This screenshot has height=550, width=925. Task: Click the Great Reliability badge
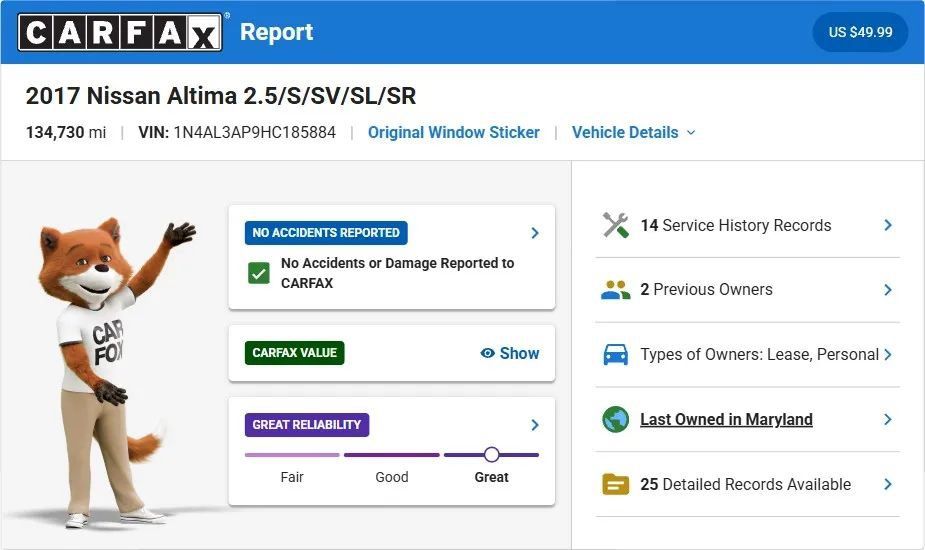click(x=307, y=425)
